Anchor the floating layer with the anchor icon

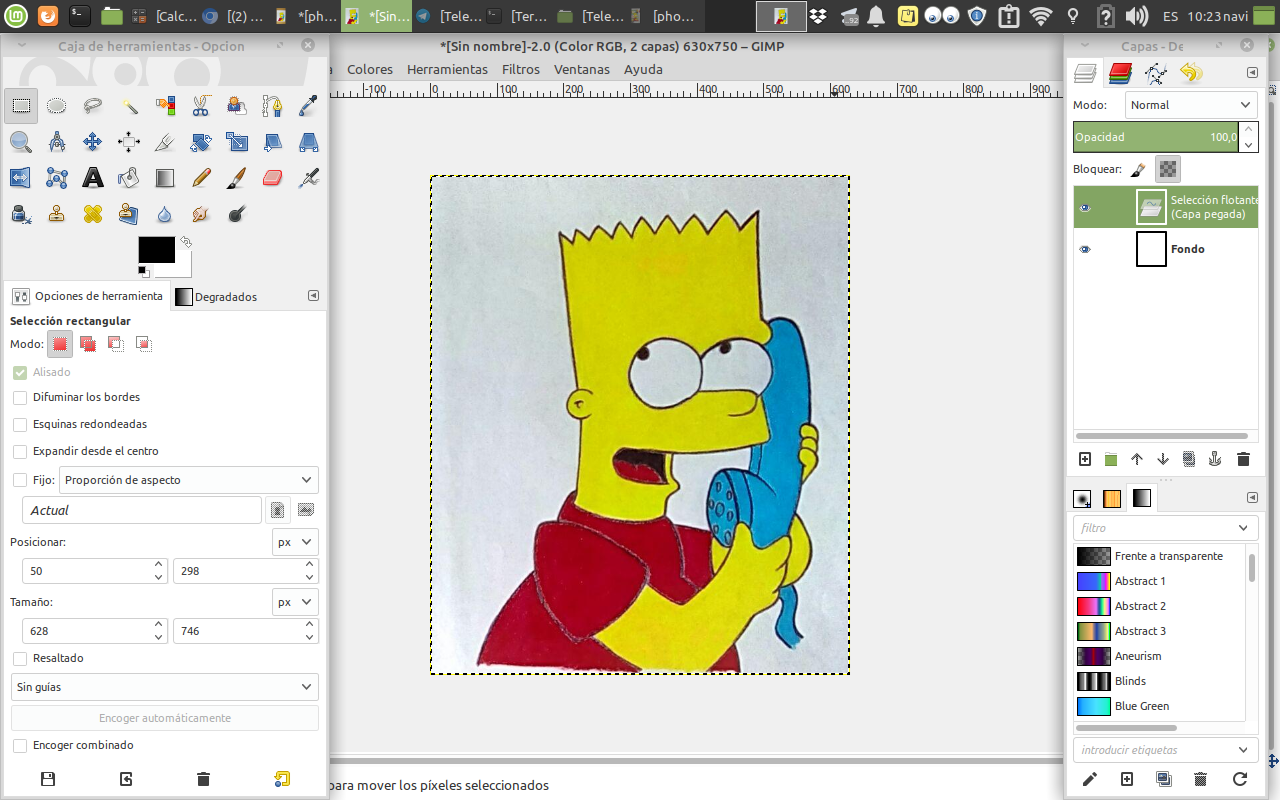1216,459
